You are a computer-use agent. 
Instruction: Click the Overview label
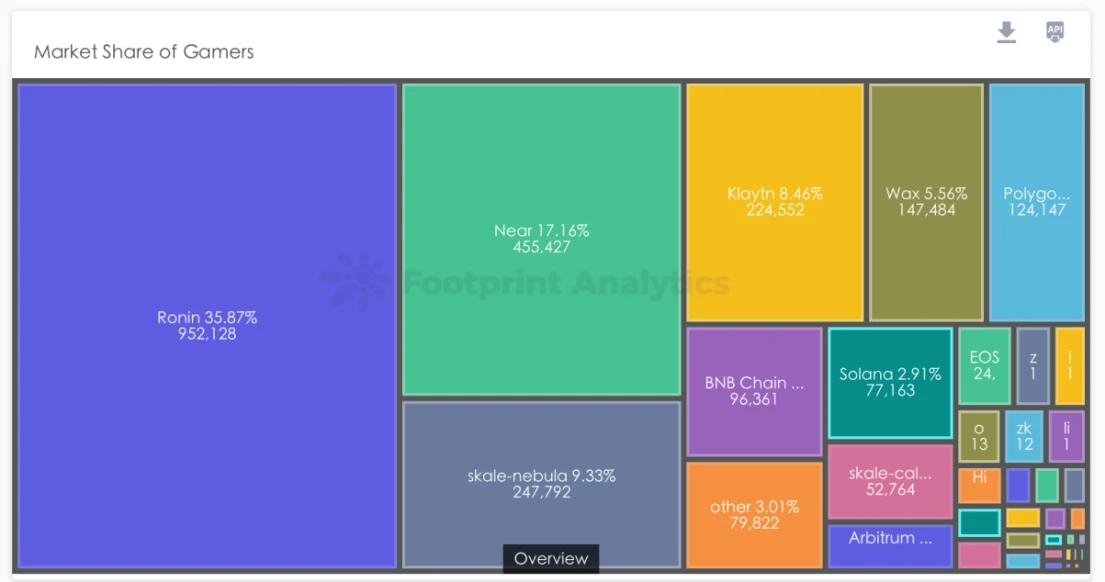click(550, 558)
